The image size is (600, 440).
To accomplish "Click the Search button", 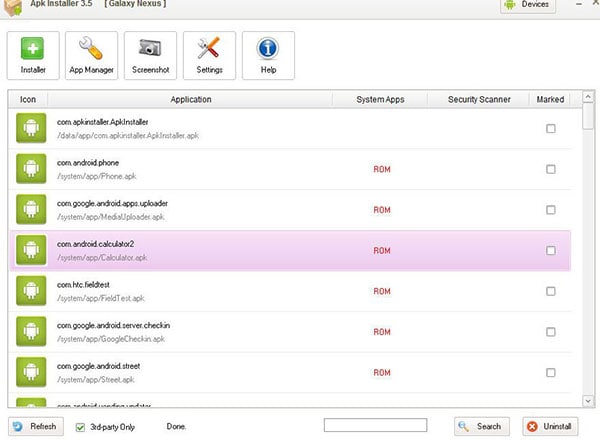I will pyautogui.click(x=482, y=426).
